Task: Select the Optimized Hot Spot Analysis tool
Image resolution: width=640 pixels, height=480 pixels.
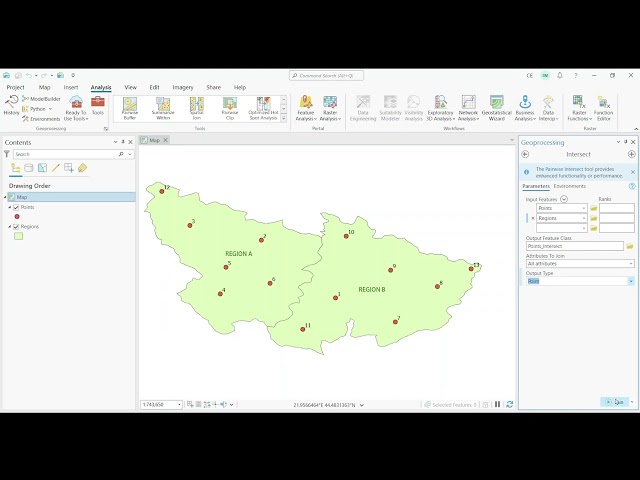Action: pyautogui.click(x=263, y=109)
